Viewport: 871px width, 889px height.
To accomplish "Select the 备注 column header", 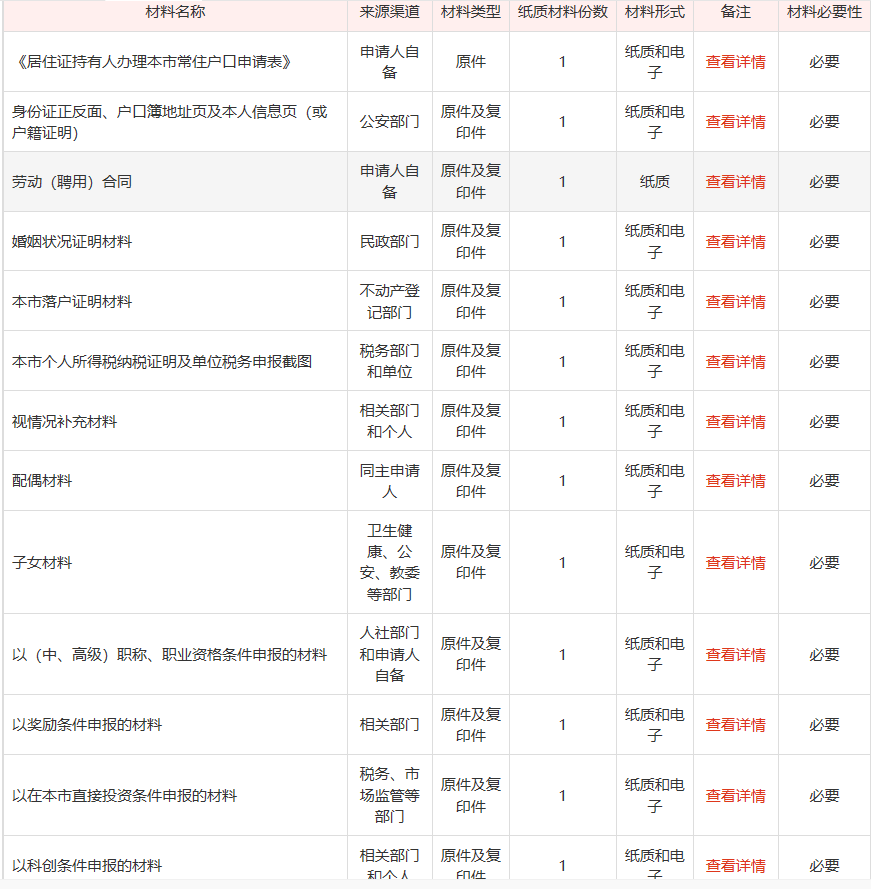I will tap(735, 12).
